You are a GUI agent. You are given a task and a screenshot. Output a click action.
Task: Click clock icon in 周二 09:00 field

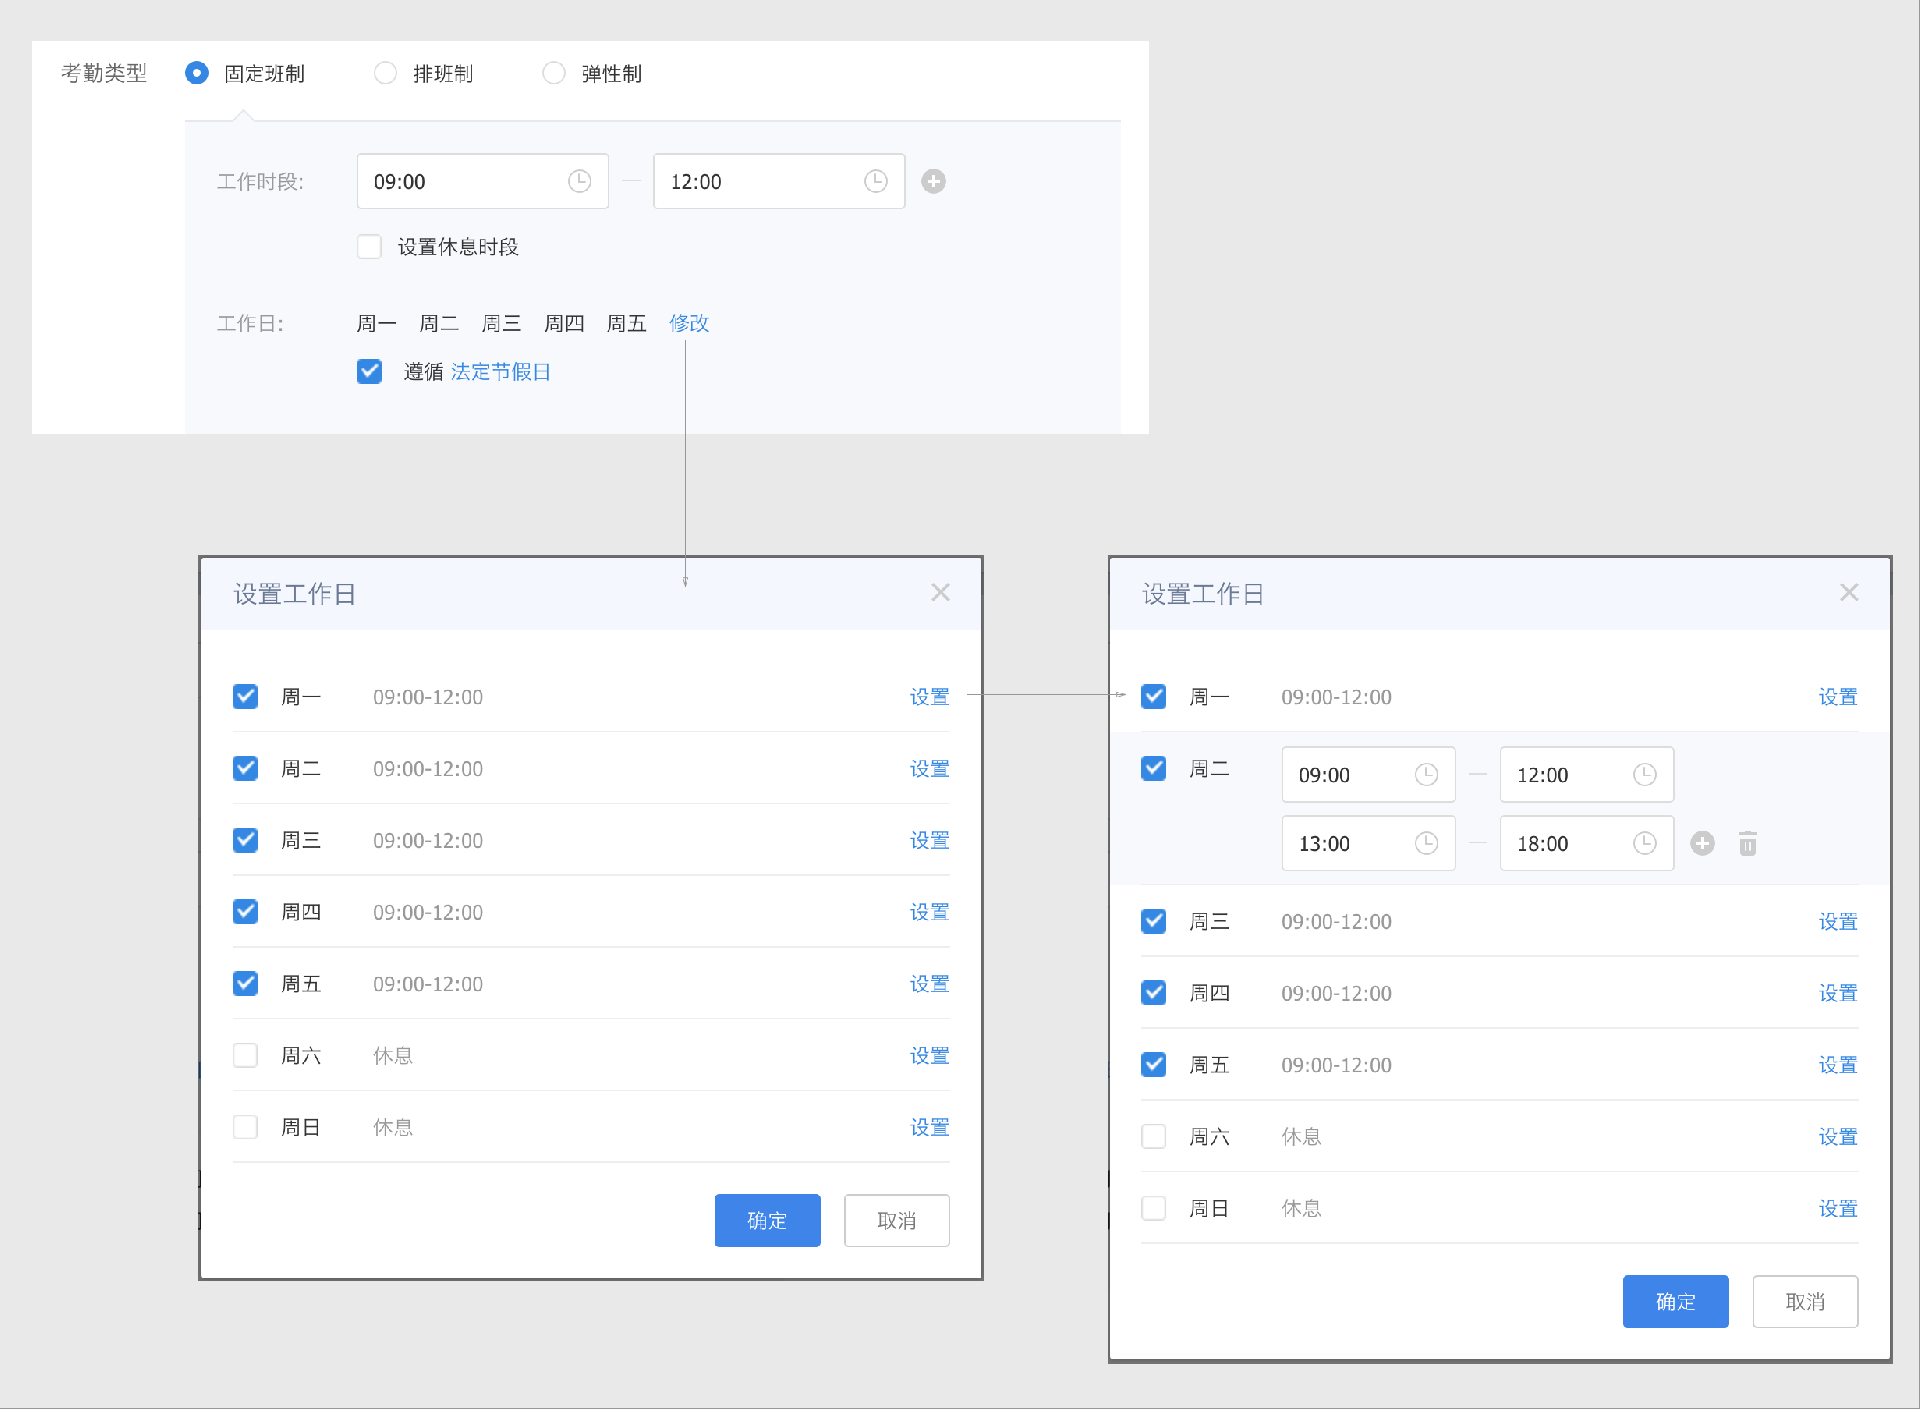(x=1427, y=774)
